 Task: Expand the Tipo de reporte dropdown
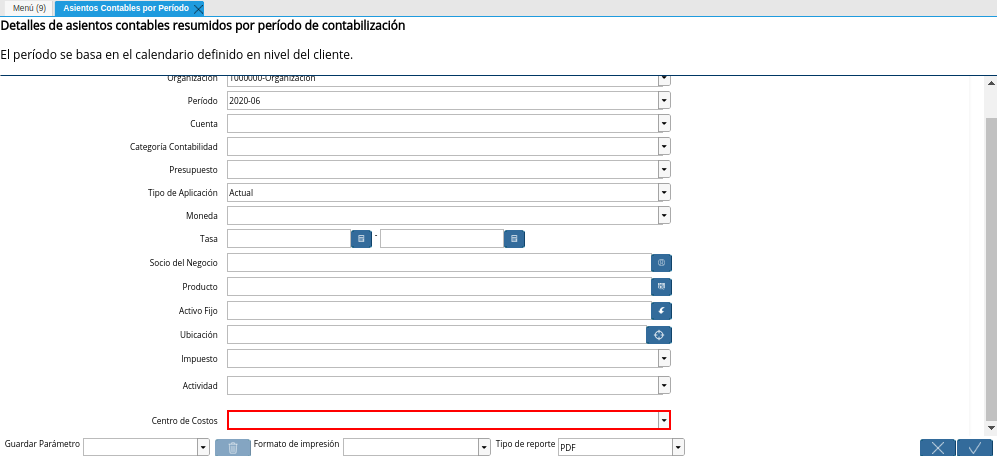[678, 448]
